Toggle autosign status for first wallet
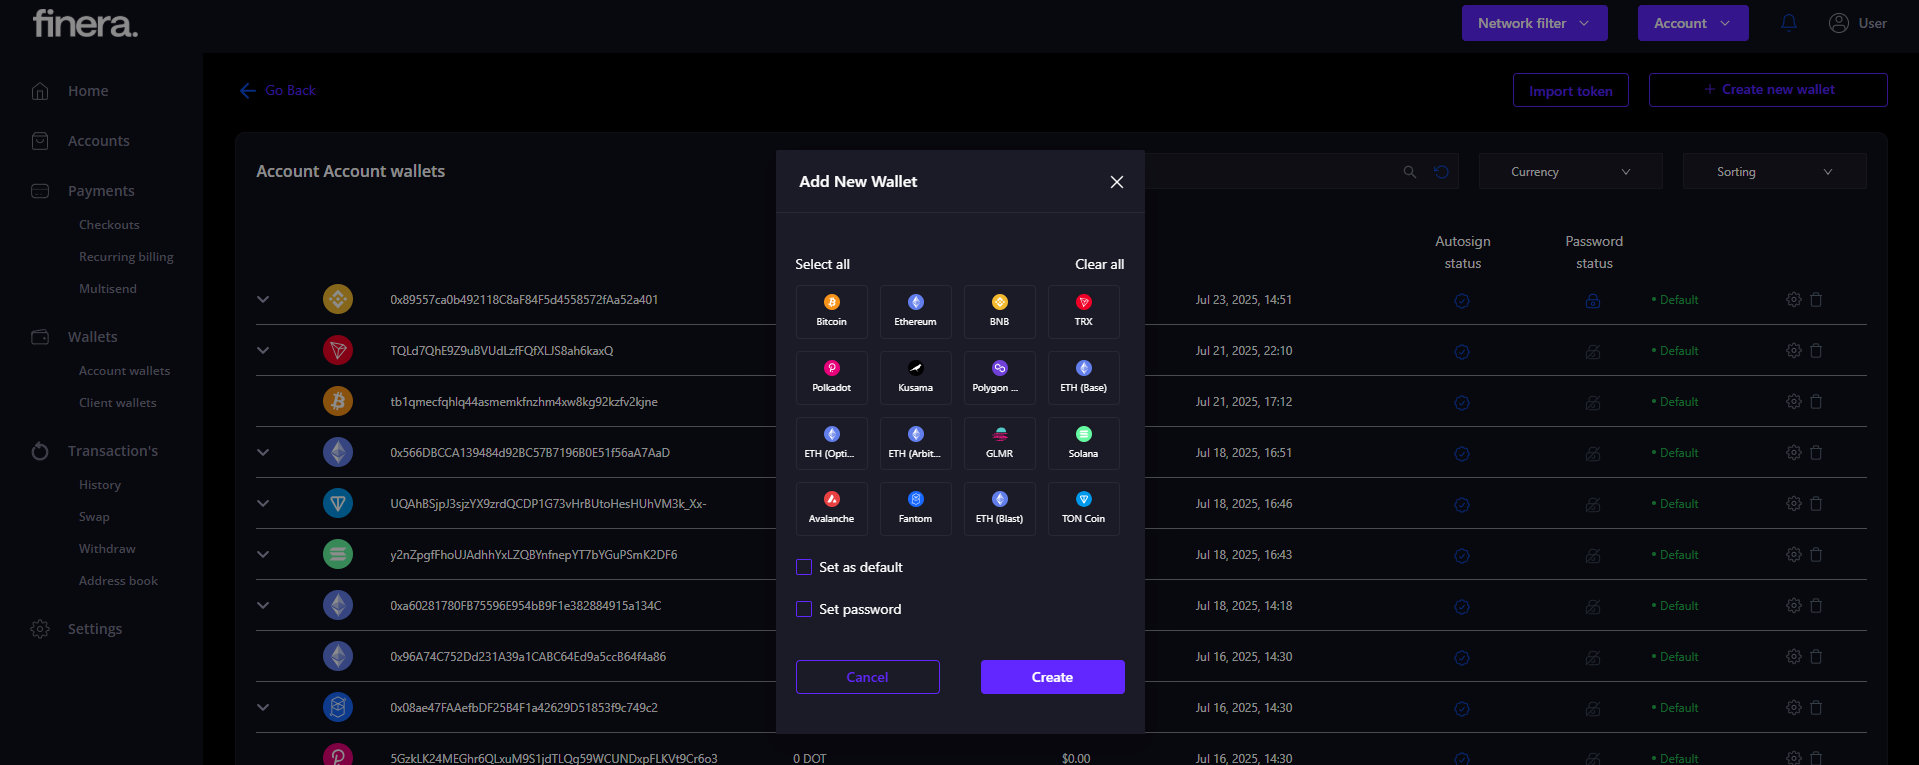The image size is (1919, 765). coord(1462,301)
